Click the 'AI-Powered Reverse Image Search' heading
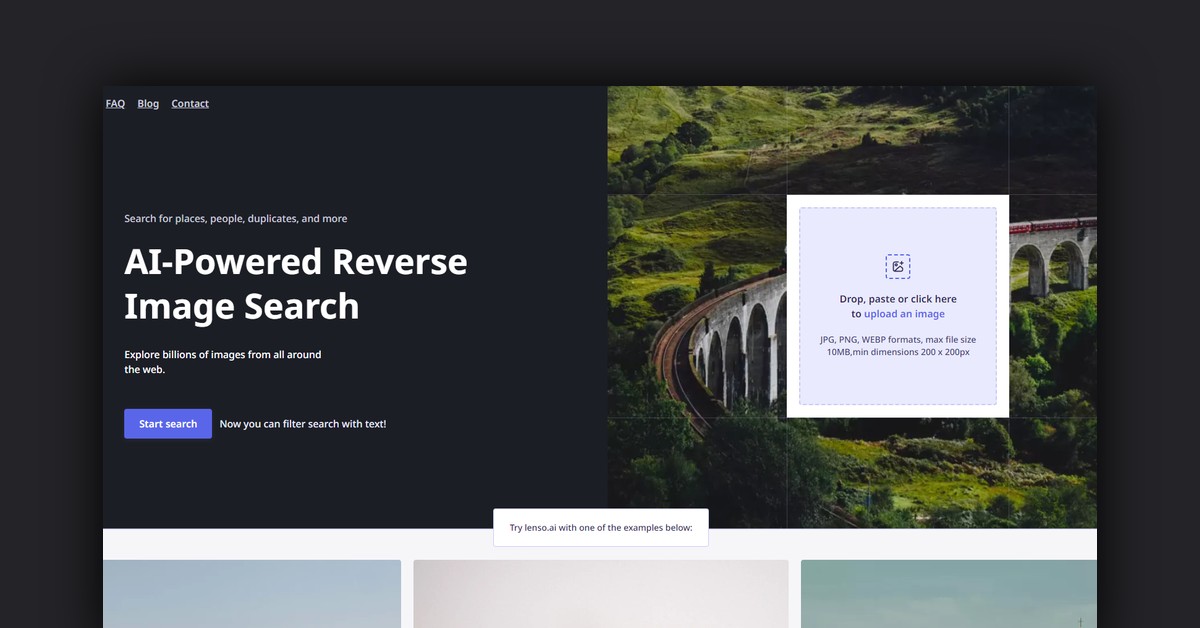The height and width of the screenshot is (628, 1200). (295, 283)
